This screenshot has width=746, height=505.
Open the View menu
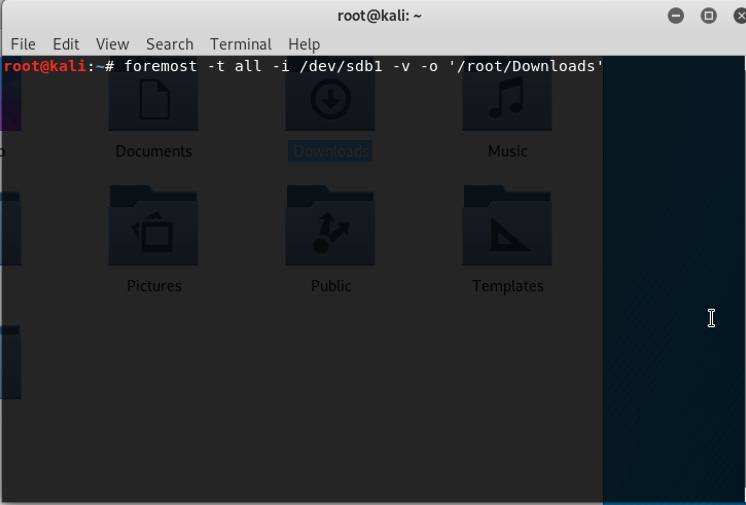pyautogui.click(x=112, y=44)
